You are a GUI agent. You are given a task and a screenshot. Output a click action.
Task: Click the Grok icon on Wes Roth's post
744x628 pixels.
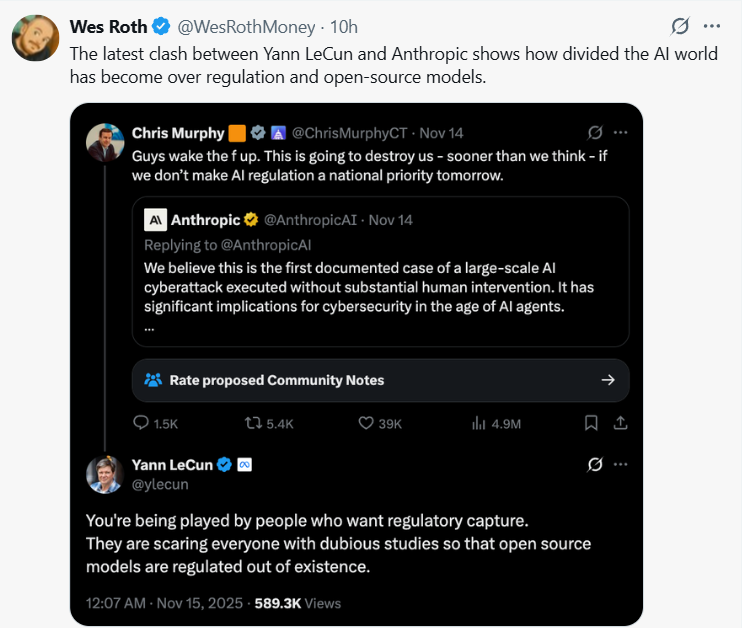[x=680, y=25]
